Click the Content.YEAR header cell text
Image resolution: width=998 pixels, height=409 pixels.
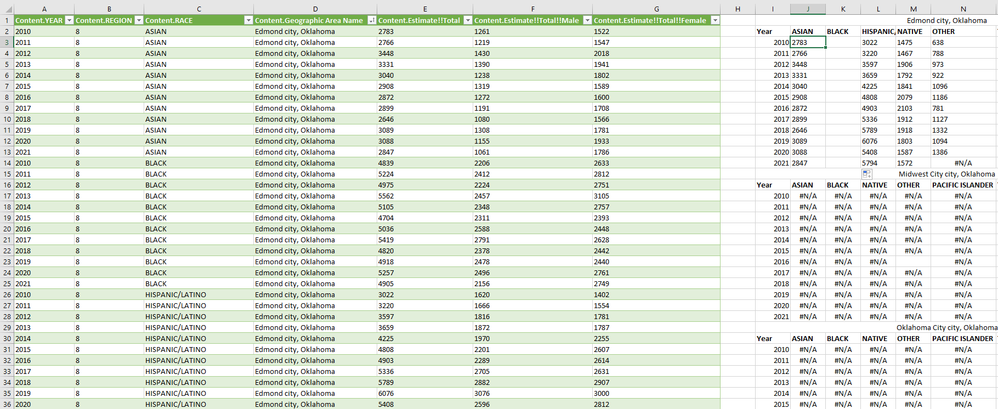click(38, 20)
